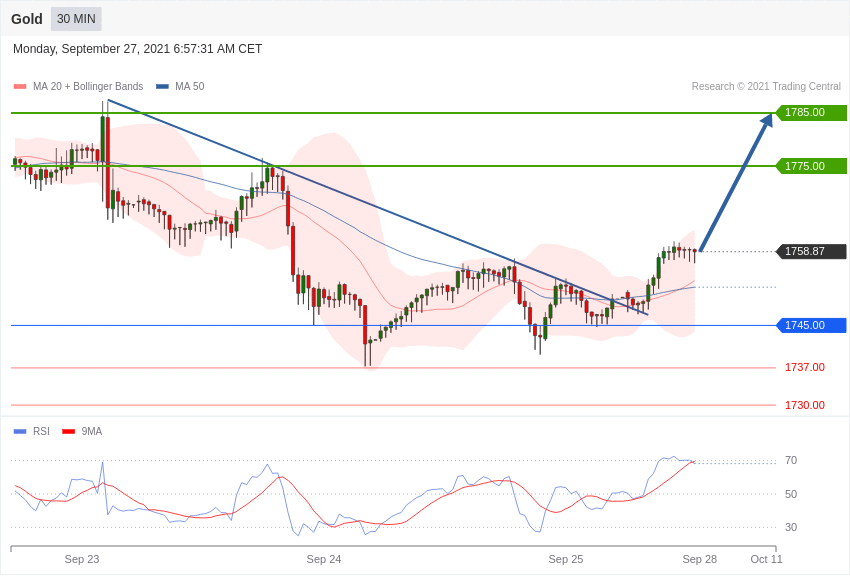Click the red 1737.00 support label

click(805, 367)
